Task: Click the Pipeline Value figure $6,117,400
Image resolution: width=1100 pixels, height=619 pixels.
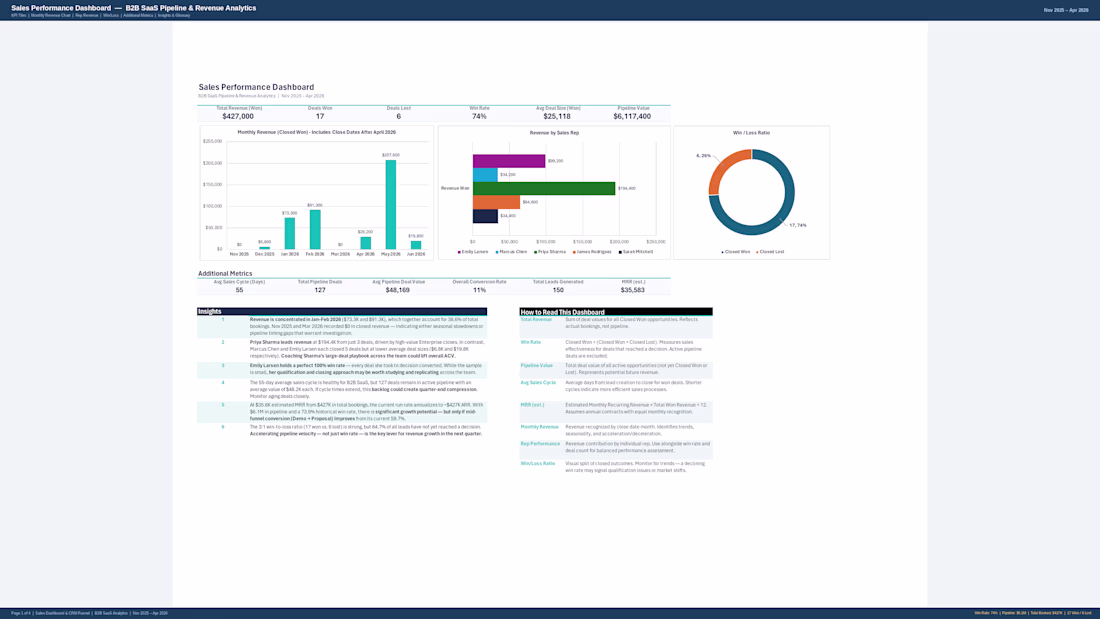Action: pyautogui.click(x=632, y=117)
